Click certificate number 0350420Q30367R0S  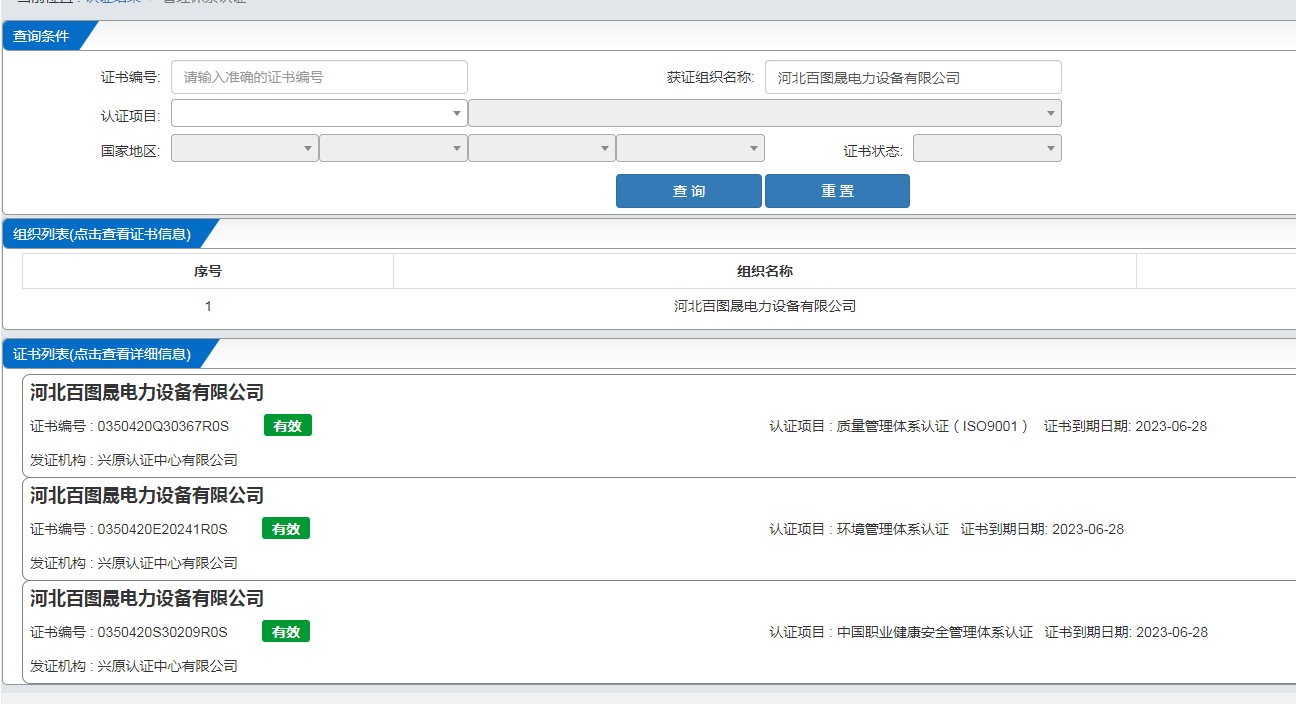point(163,426)
